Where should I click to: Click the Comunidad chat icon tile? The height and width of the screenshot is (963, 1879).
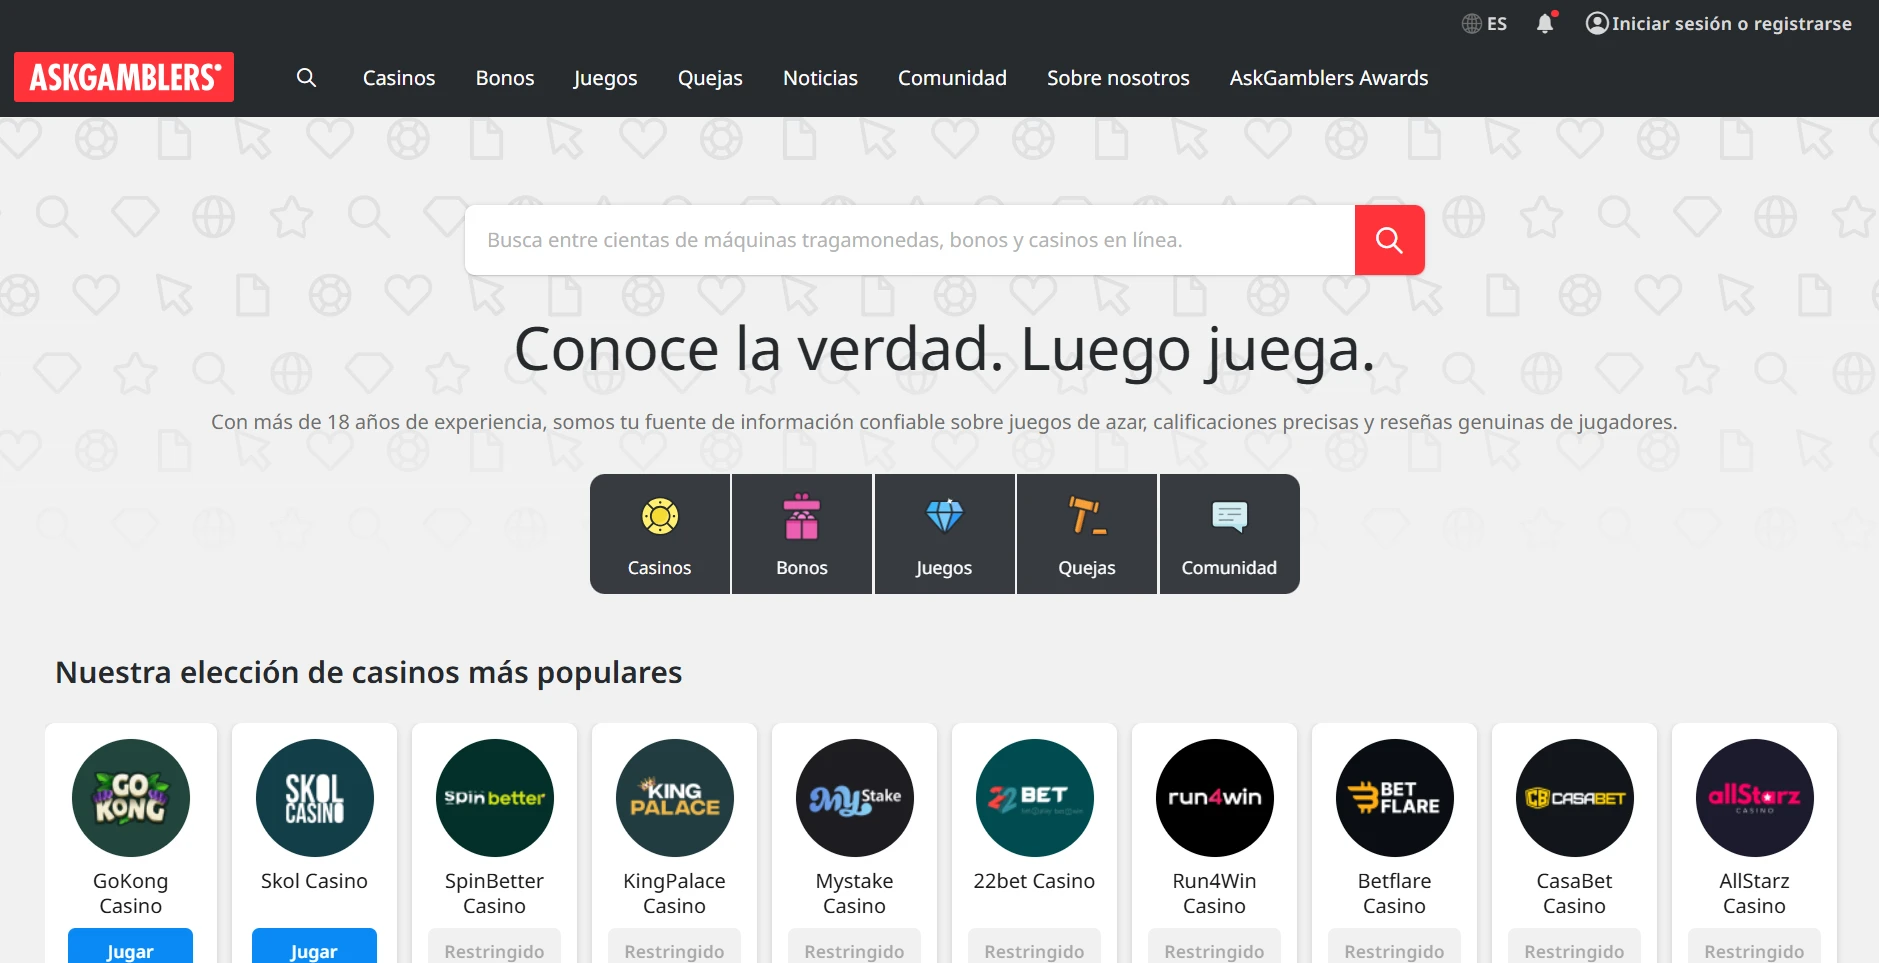pyautogui.click(x=1229, y=534)
